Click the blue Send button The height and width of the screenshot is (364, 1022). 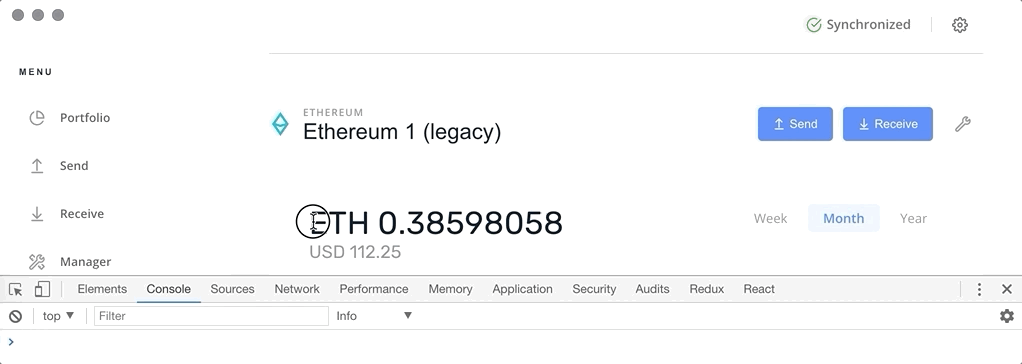795,124
